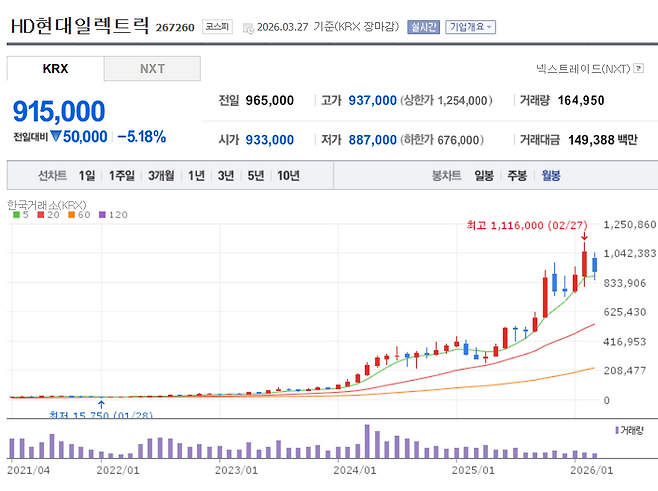Click the green 5 moving average swatch
The height and width of the screenshot is (491, 658).
click(16, 215)
